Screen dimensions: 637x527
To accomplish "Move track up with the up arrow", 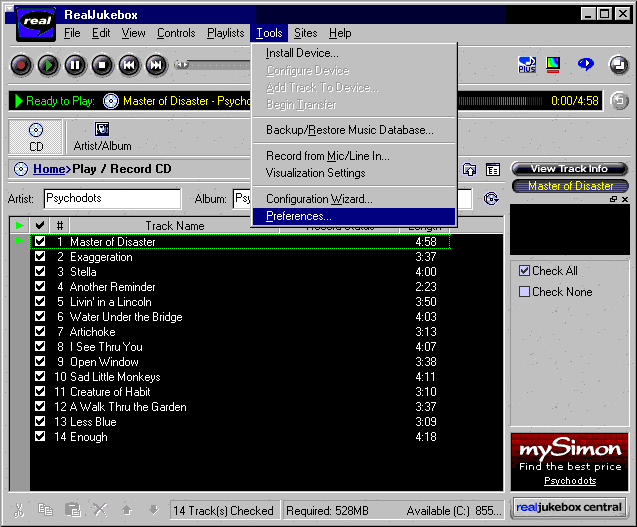I will coord(127,510).
